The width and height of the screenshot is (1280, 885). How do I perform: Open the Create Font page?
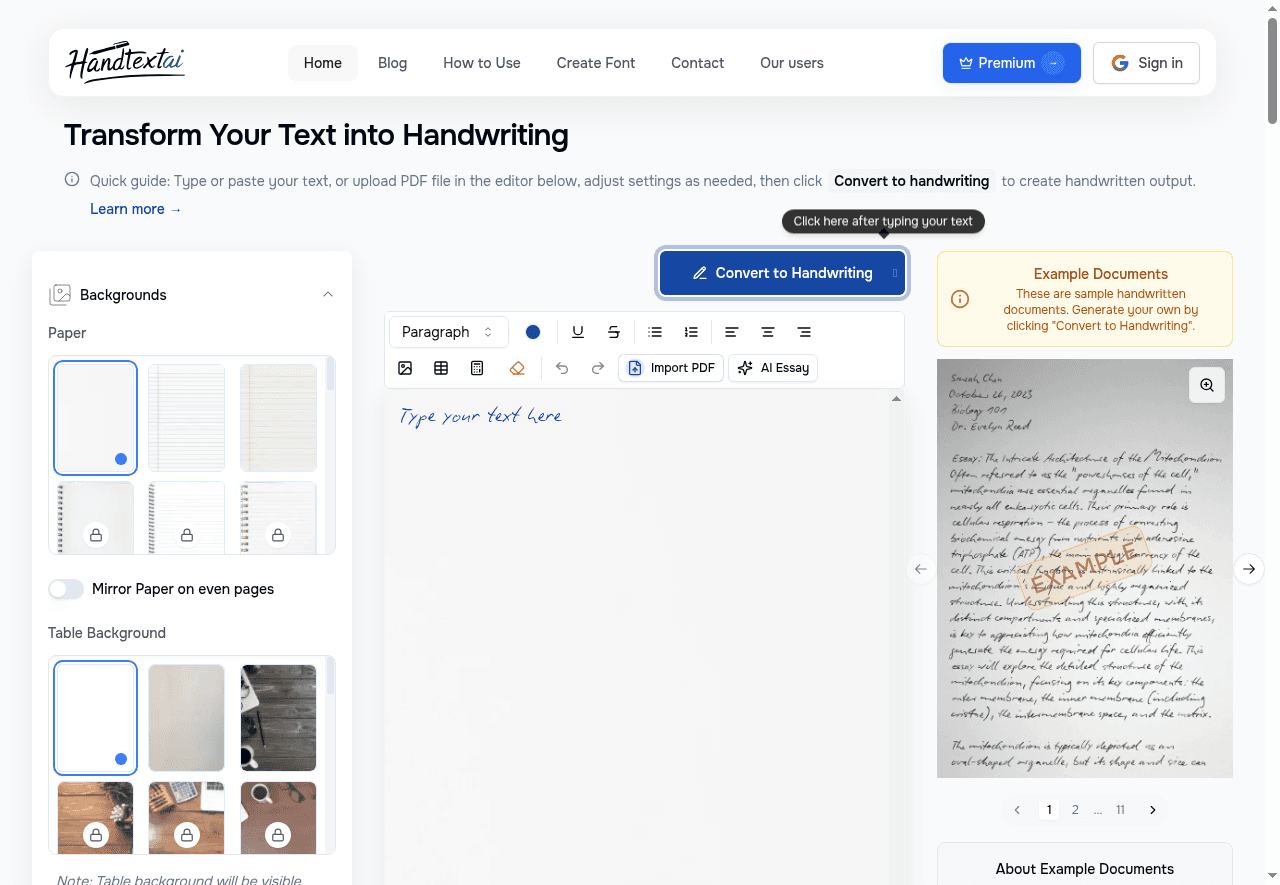pyautogui.click(x=596, y=63)
